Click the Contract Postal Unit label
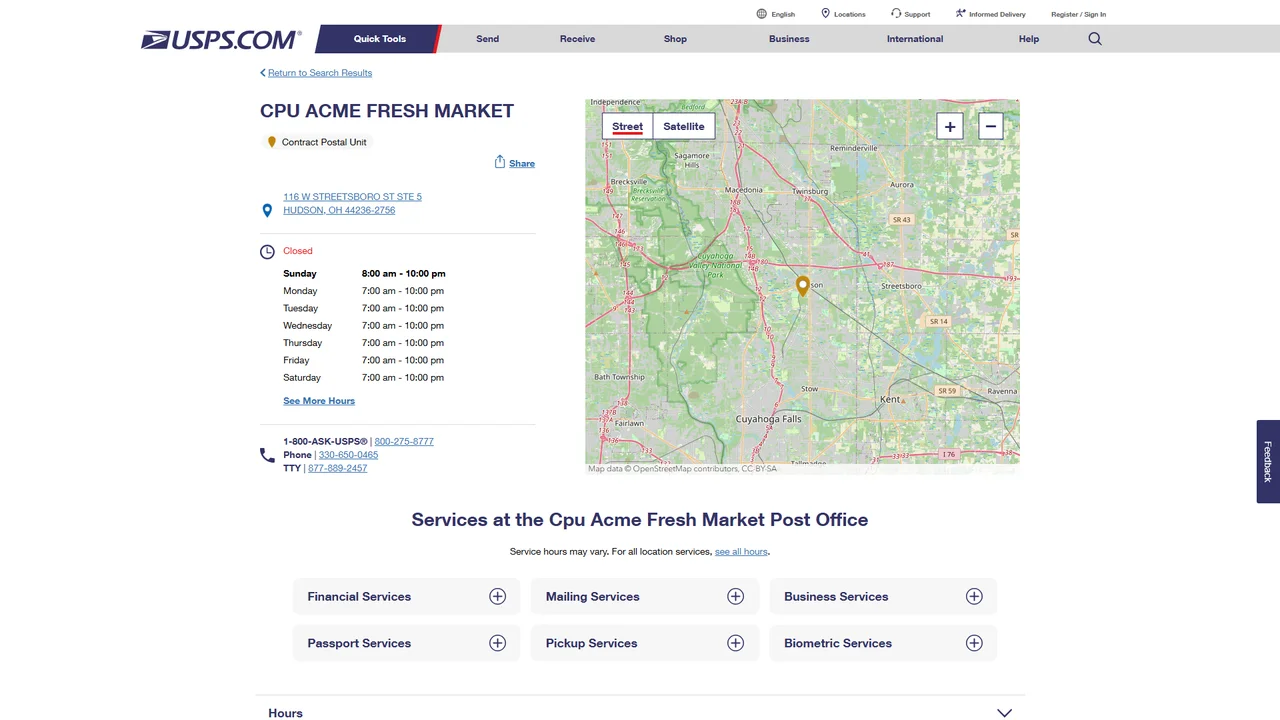Viewport: 1280px width, 720px height. [x=324, y=142]
